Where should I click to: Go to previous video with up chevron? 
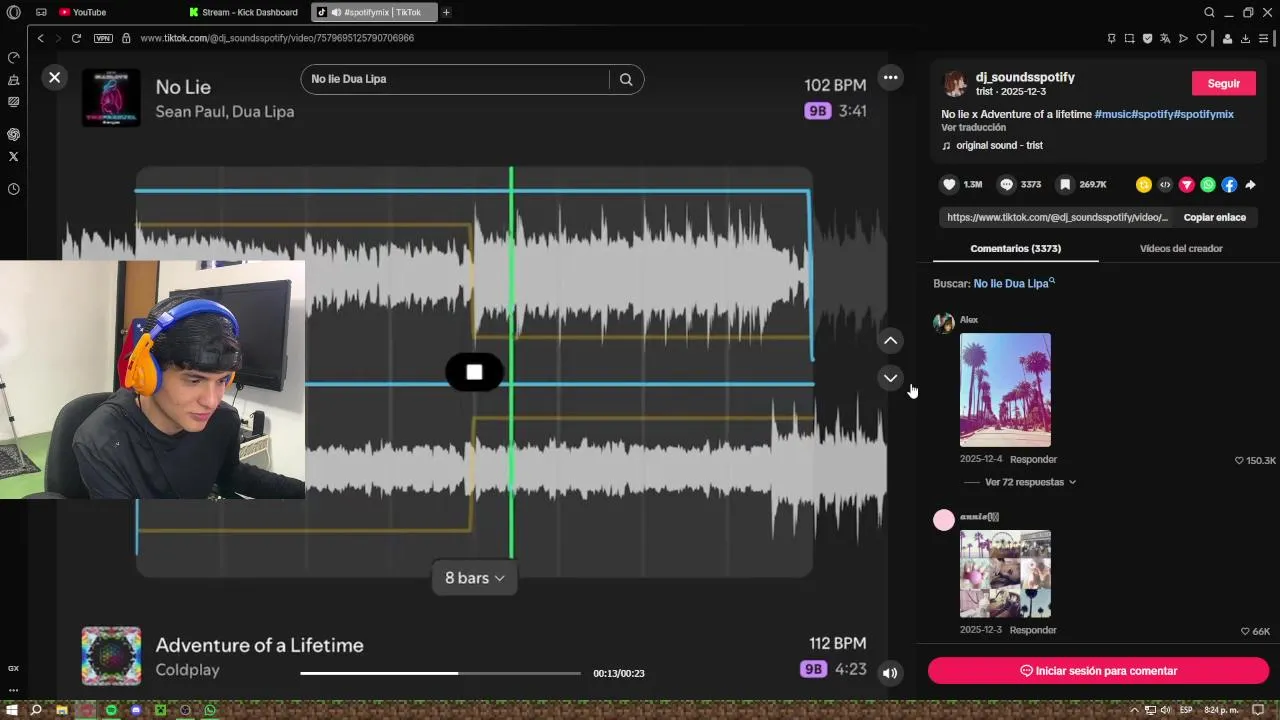[890, 341]
